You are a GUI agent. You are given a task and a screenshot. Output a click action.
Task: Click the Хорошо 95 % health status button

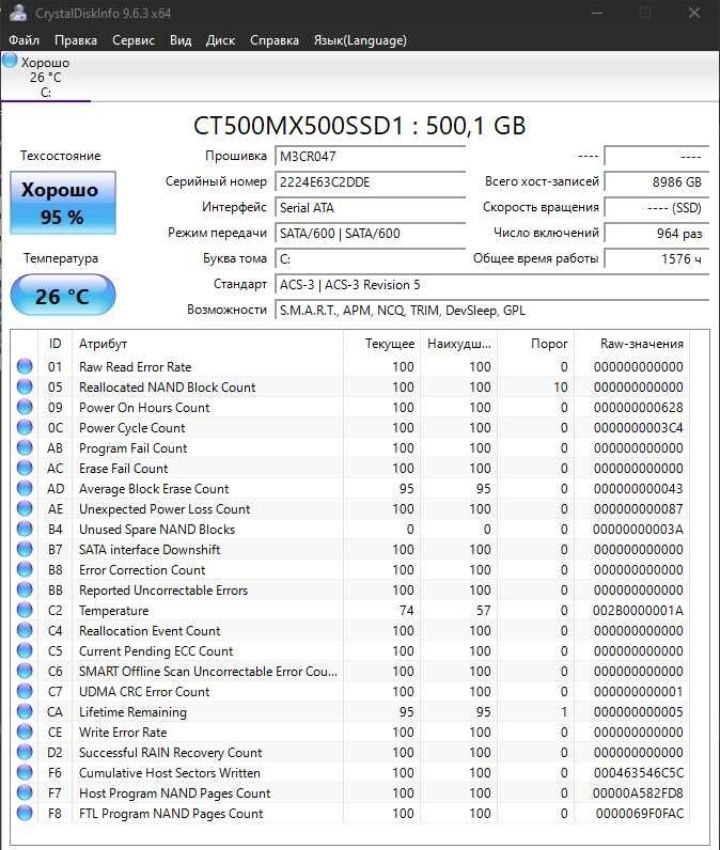63,203
